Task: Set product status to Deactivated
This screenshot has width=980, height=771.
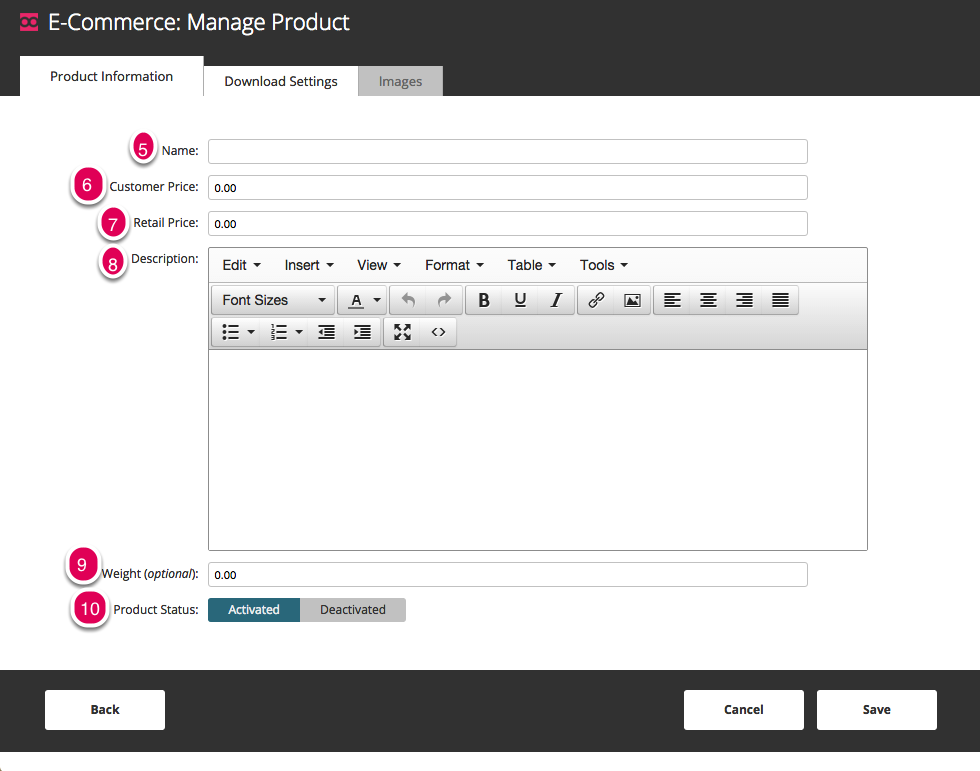Action: 352,610
